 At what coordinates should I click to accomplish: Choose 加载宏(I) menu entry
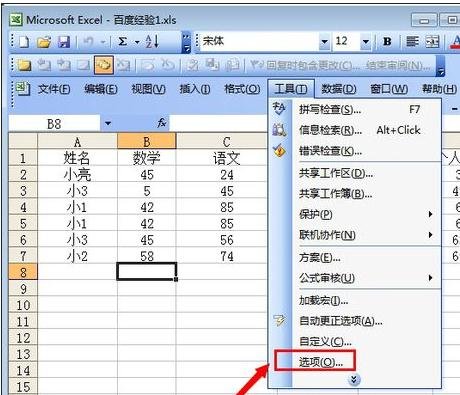(355, 301)
